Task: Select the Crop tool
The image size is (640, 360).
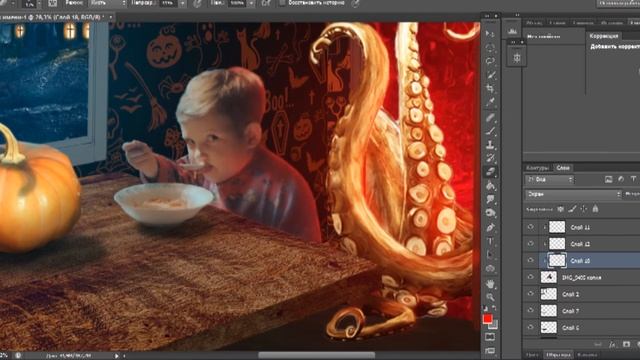Action: click(490, 89)
